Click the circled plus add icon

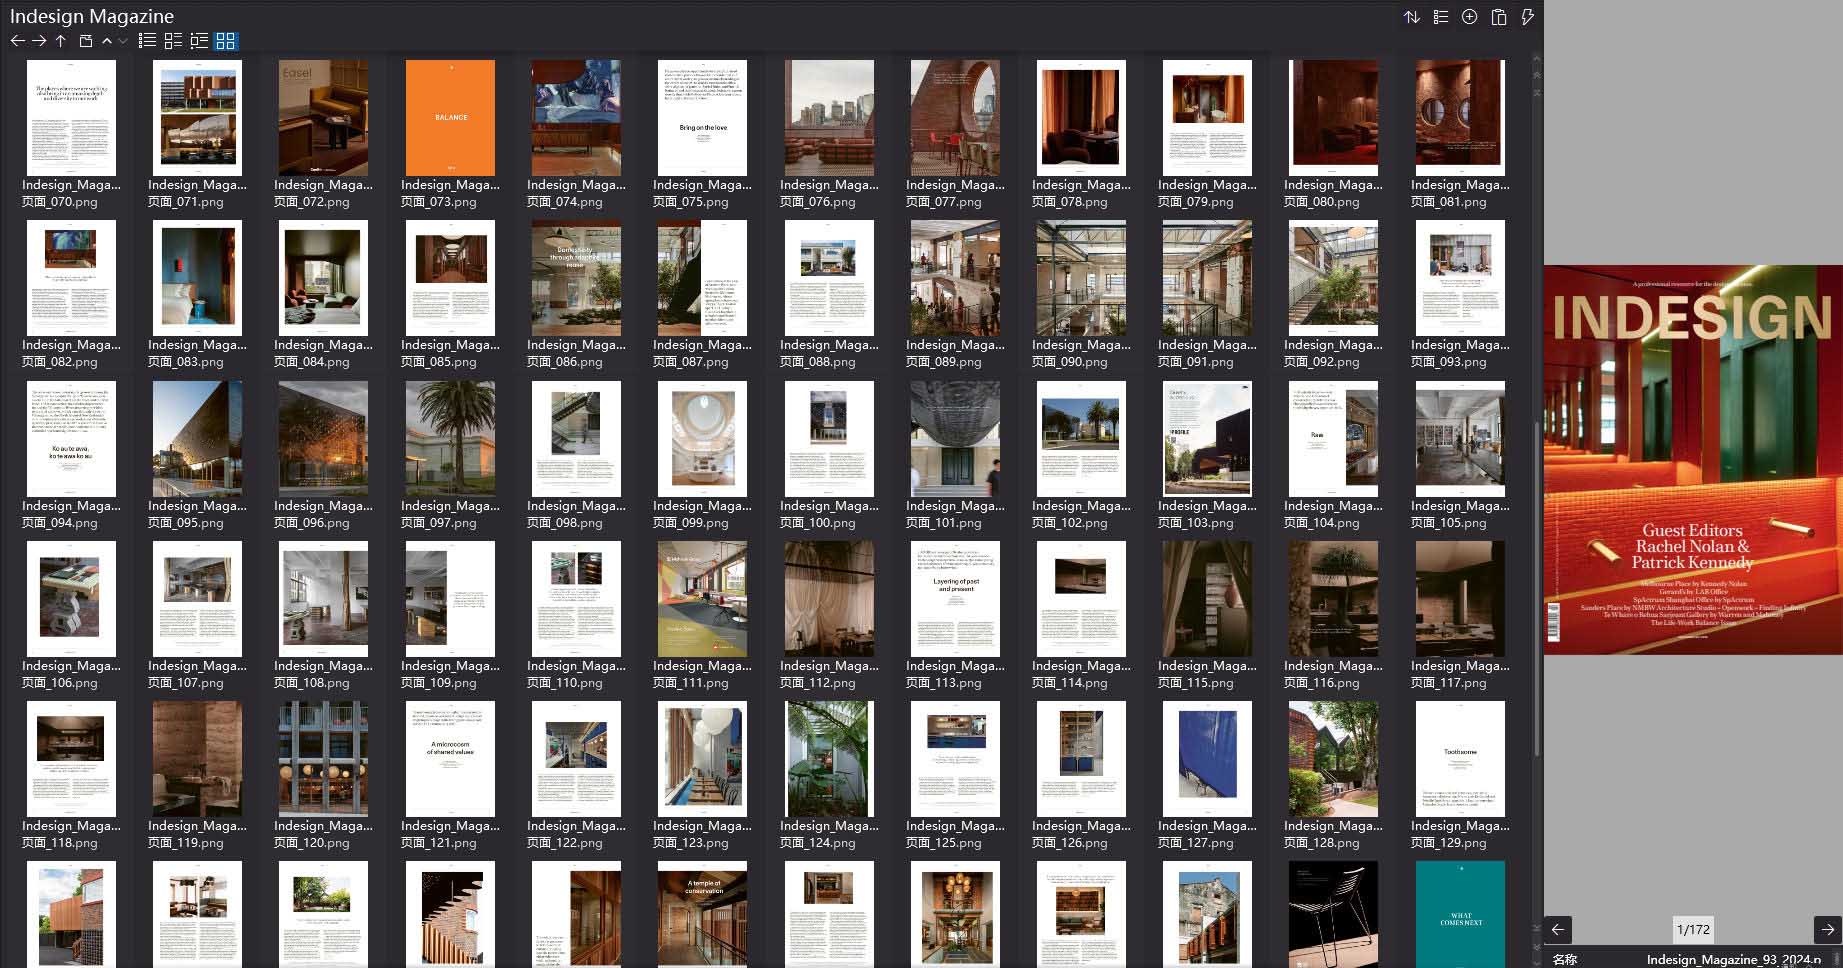(1469, 17)
